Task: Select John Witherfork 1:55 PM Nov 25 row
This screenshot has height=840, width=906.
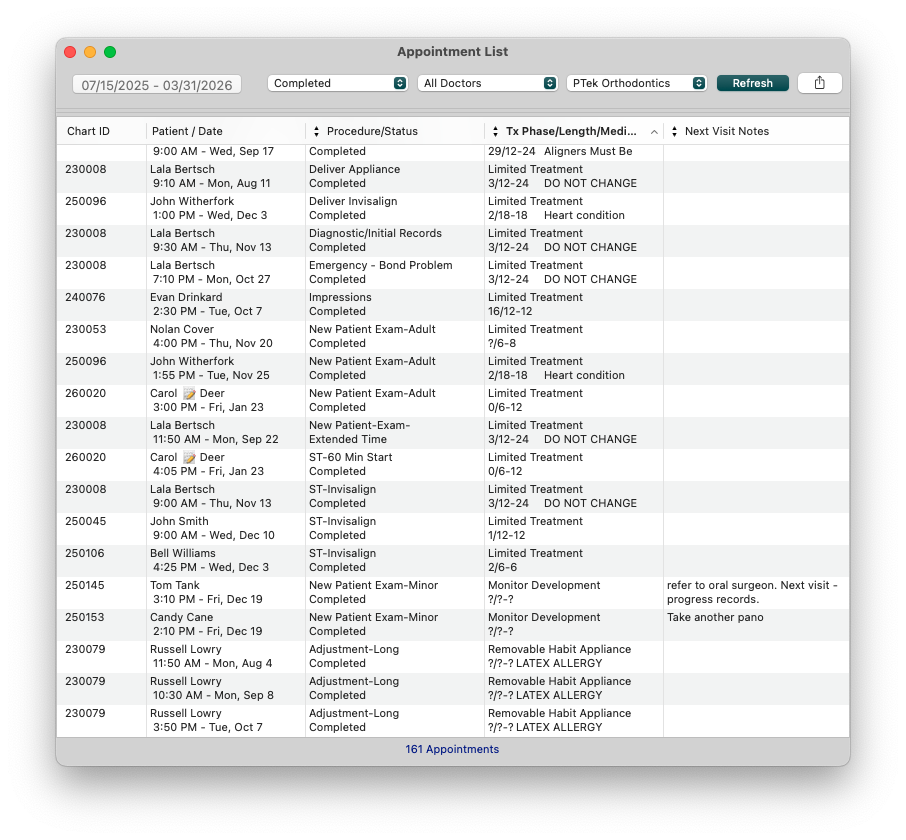Action: click(x=452, y=369)
